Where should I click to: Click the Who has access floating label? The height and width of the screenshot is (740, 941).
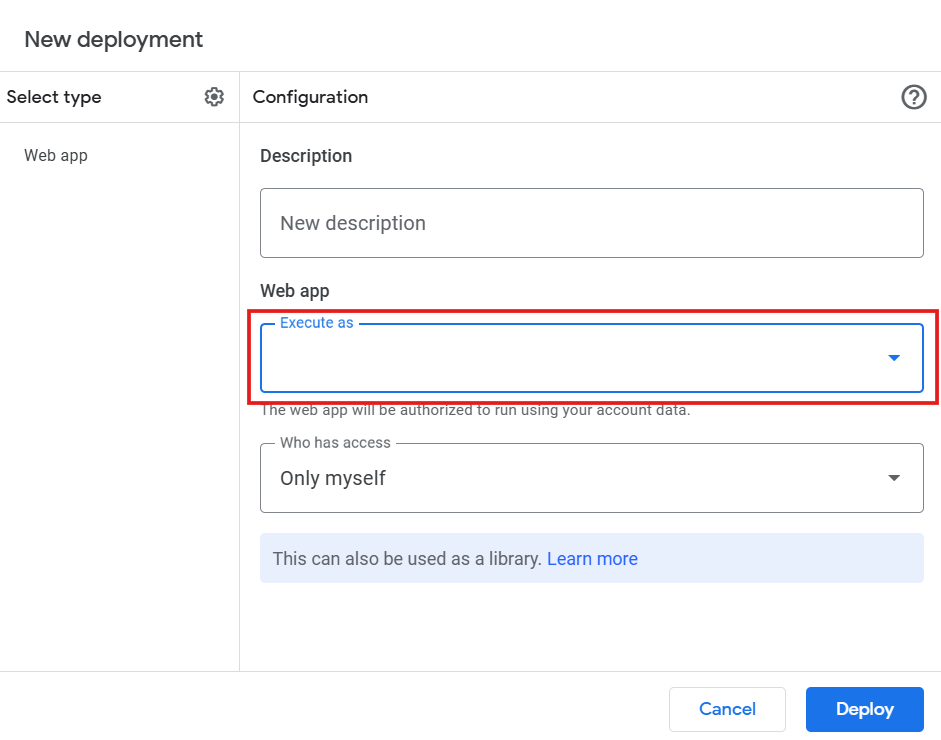335,442
